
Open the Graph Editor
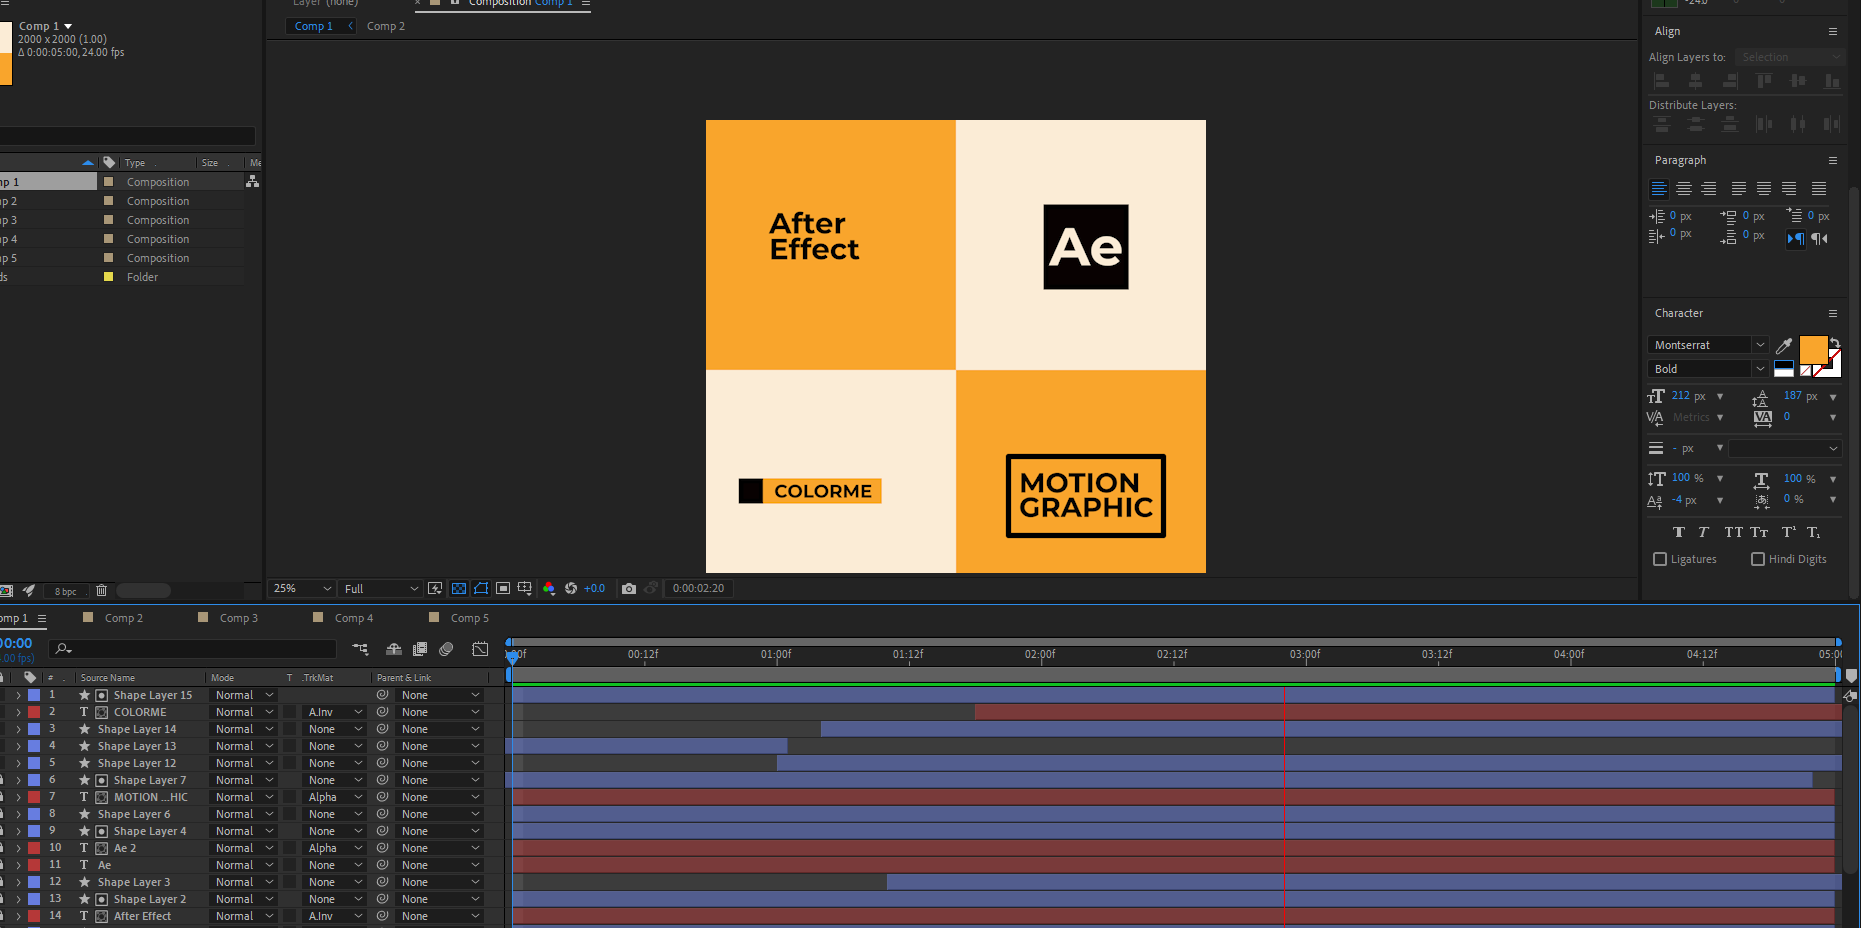pos(480,649)
